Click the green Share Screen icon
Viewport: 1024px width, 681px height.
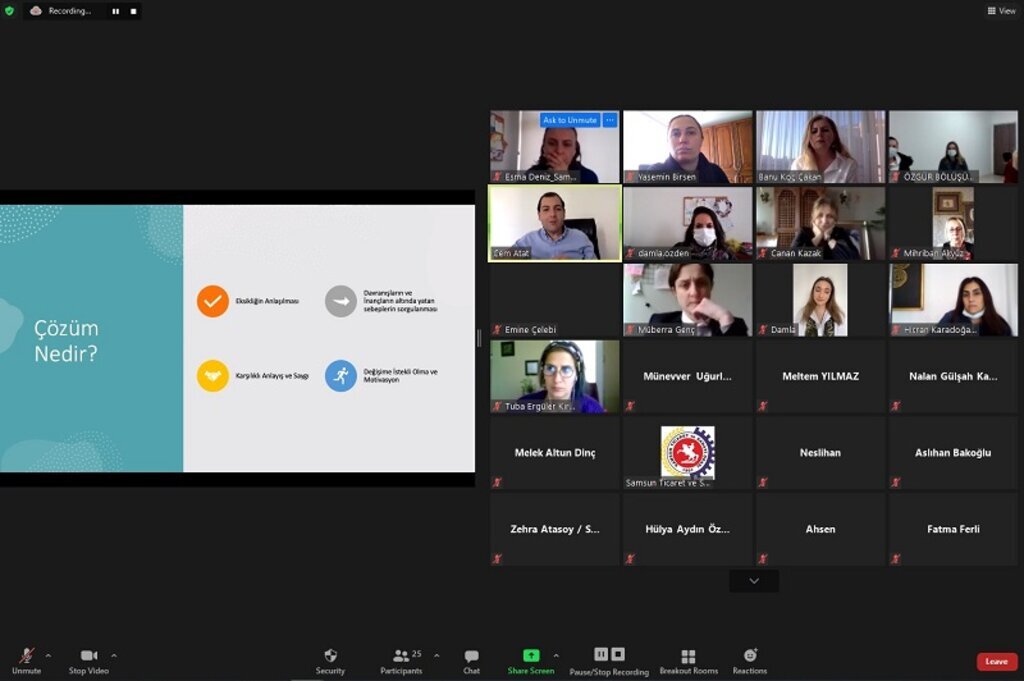click(x=531, y=655)
